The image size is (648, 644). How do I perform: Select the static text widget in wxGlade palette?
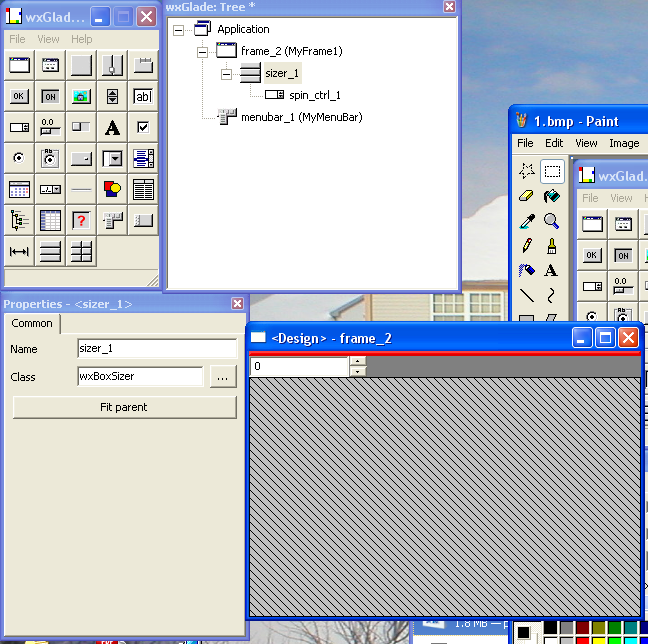point(112,127)
